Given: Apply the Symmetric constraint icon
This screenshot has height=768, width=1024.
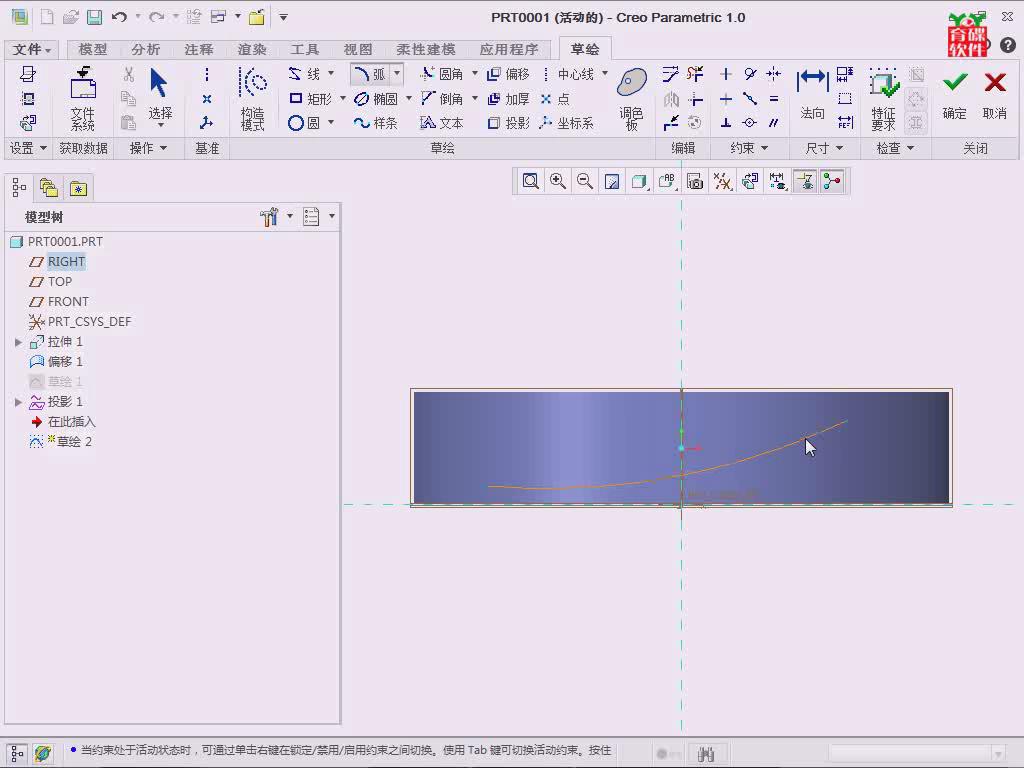Looking at the screenshot, I should tap(773, 74).
